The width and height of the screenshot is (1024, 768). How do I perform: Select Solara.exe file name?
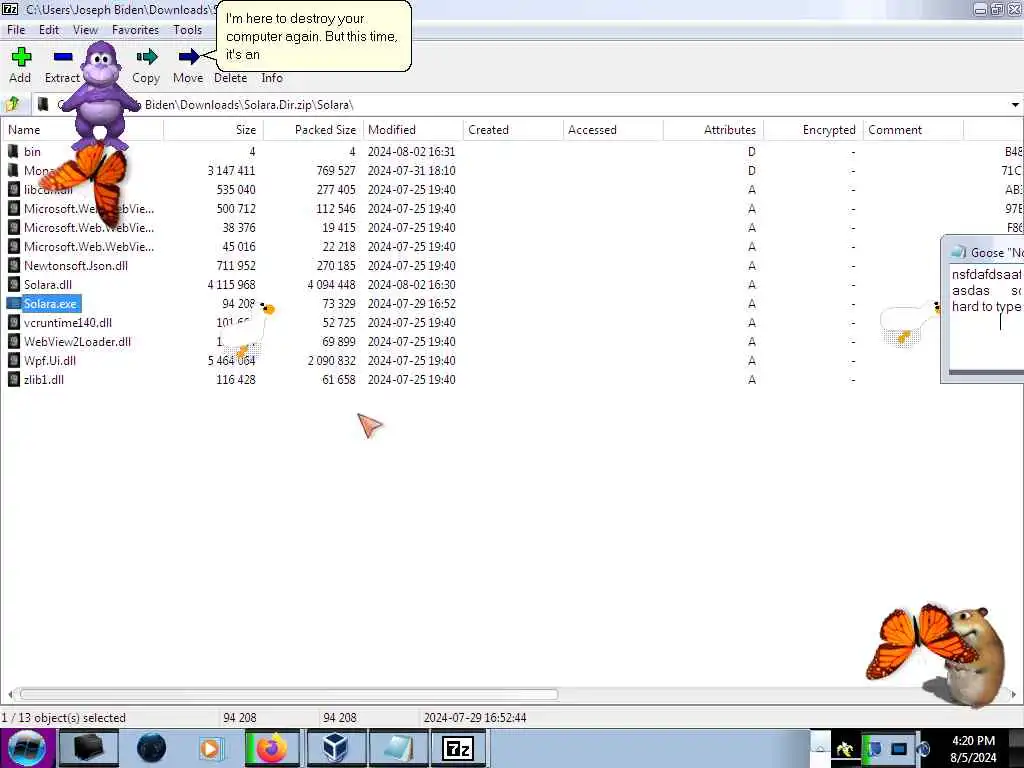click(x=50, y=304)
